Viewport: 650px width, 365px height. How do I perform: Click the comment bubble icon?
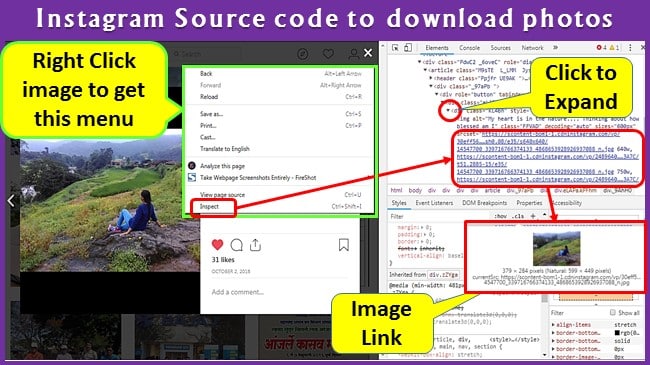tap(236, 245)
